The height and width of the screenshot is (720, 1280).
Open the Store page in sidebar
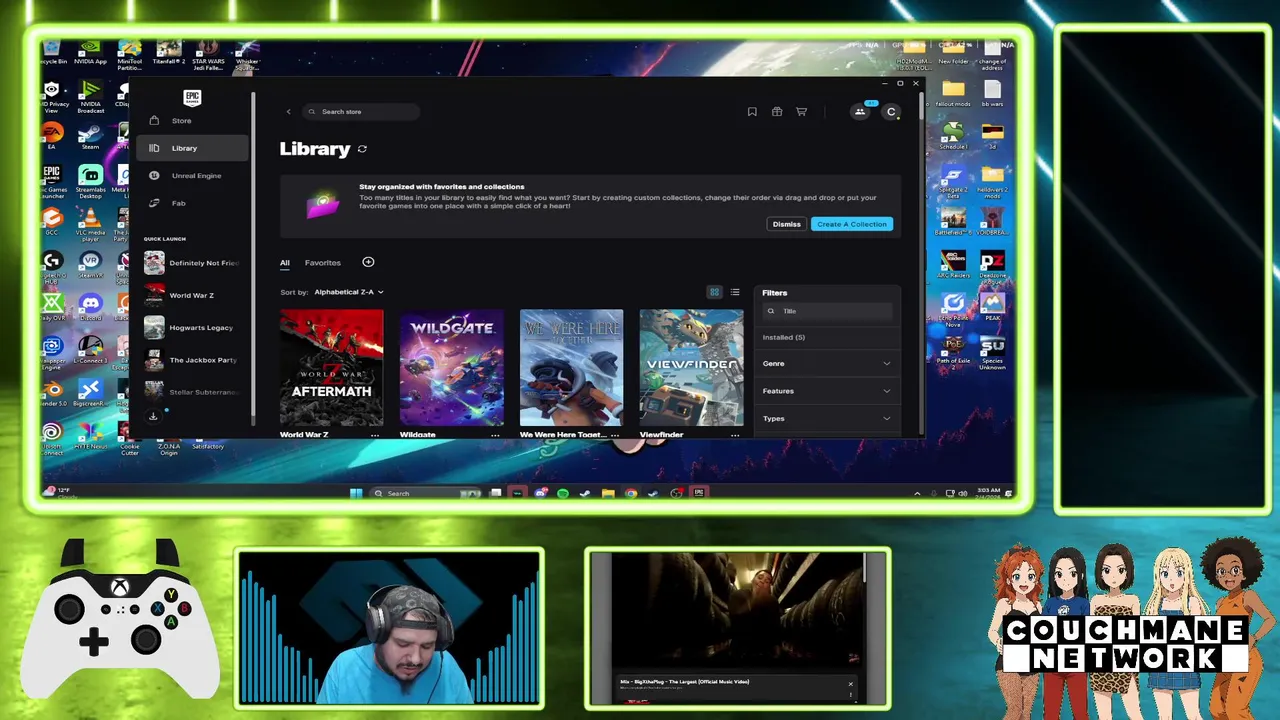[192, 120]
